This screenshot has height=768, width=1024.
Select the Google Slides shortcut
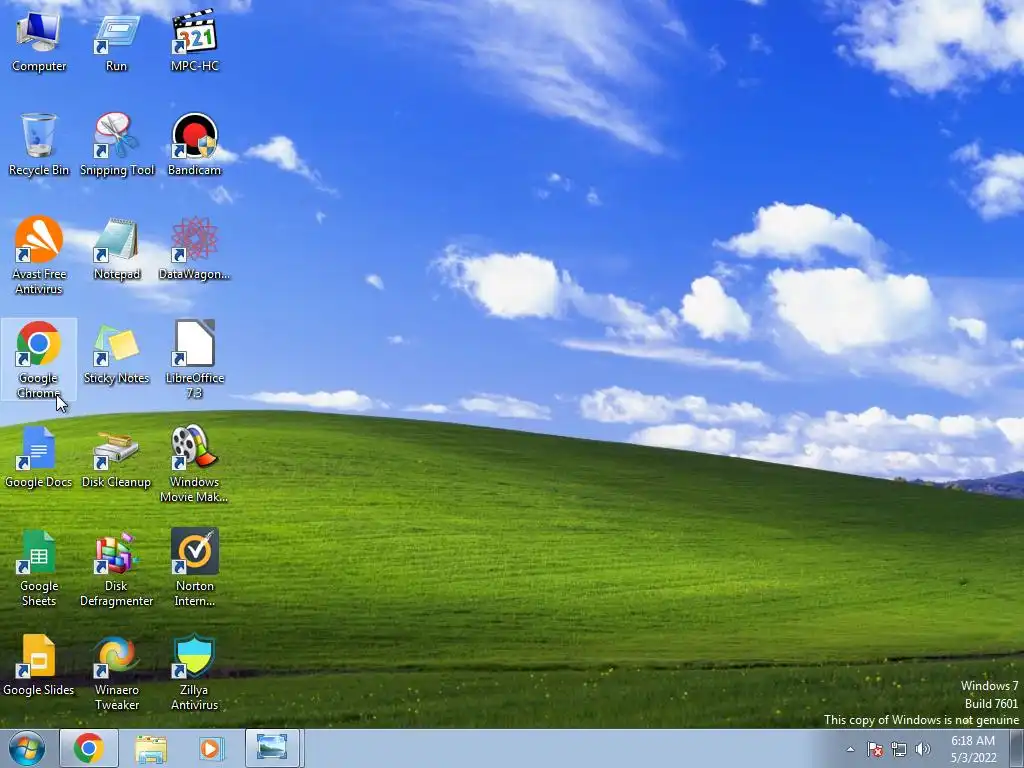click(39, 665)
